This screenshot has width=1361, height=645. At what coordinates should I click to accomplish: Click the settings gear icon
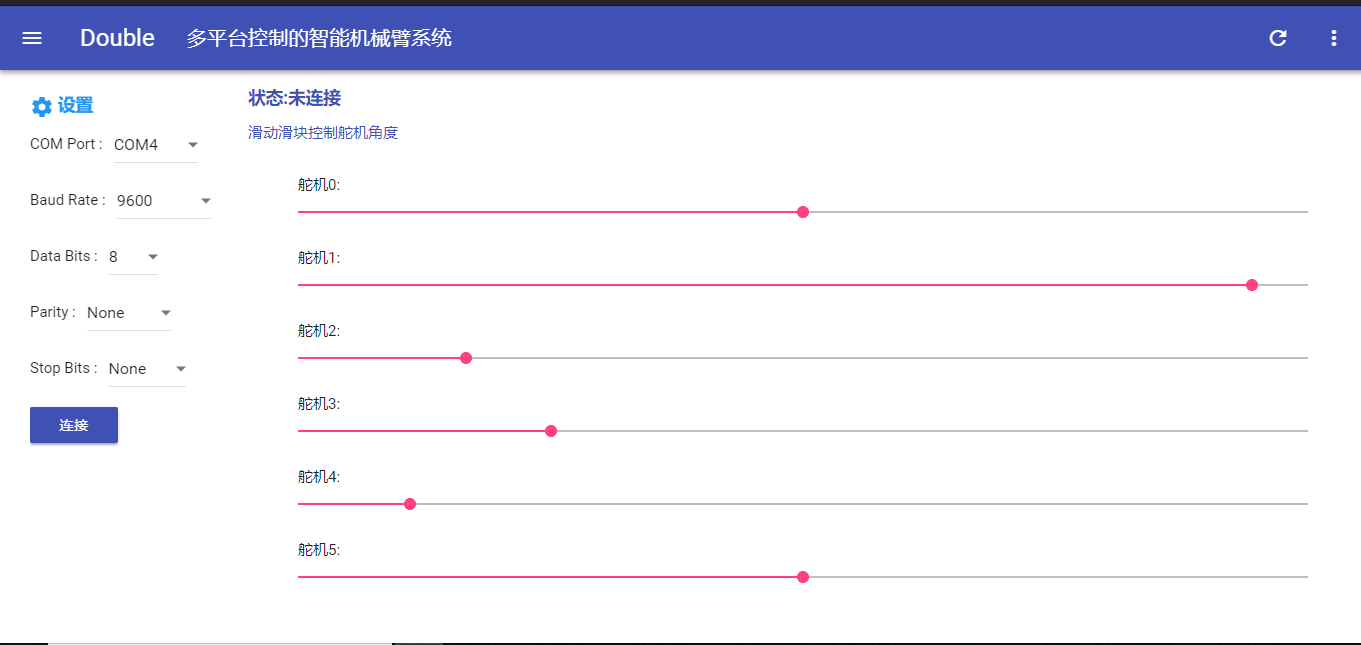(41, 107)
